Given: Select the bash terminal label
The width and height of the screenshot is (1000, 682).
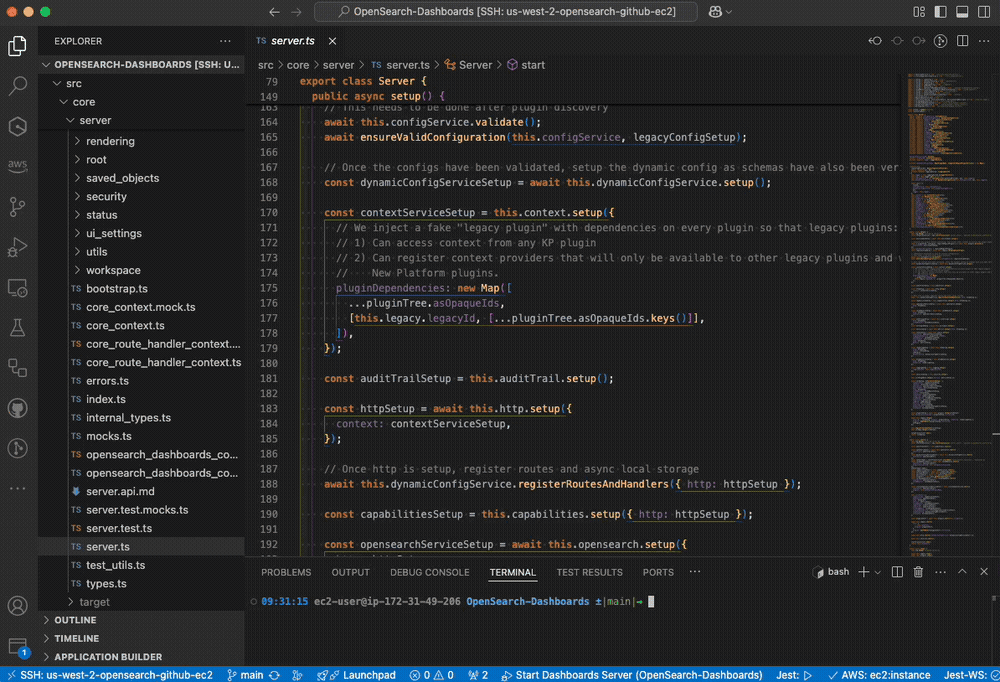Looking at the screenshot, I should click(831, 572).
